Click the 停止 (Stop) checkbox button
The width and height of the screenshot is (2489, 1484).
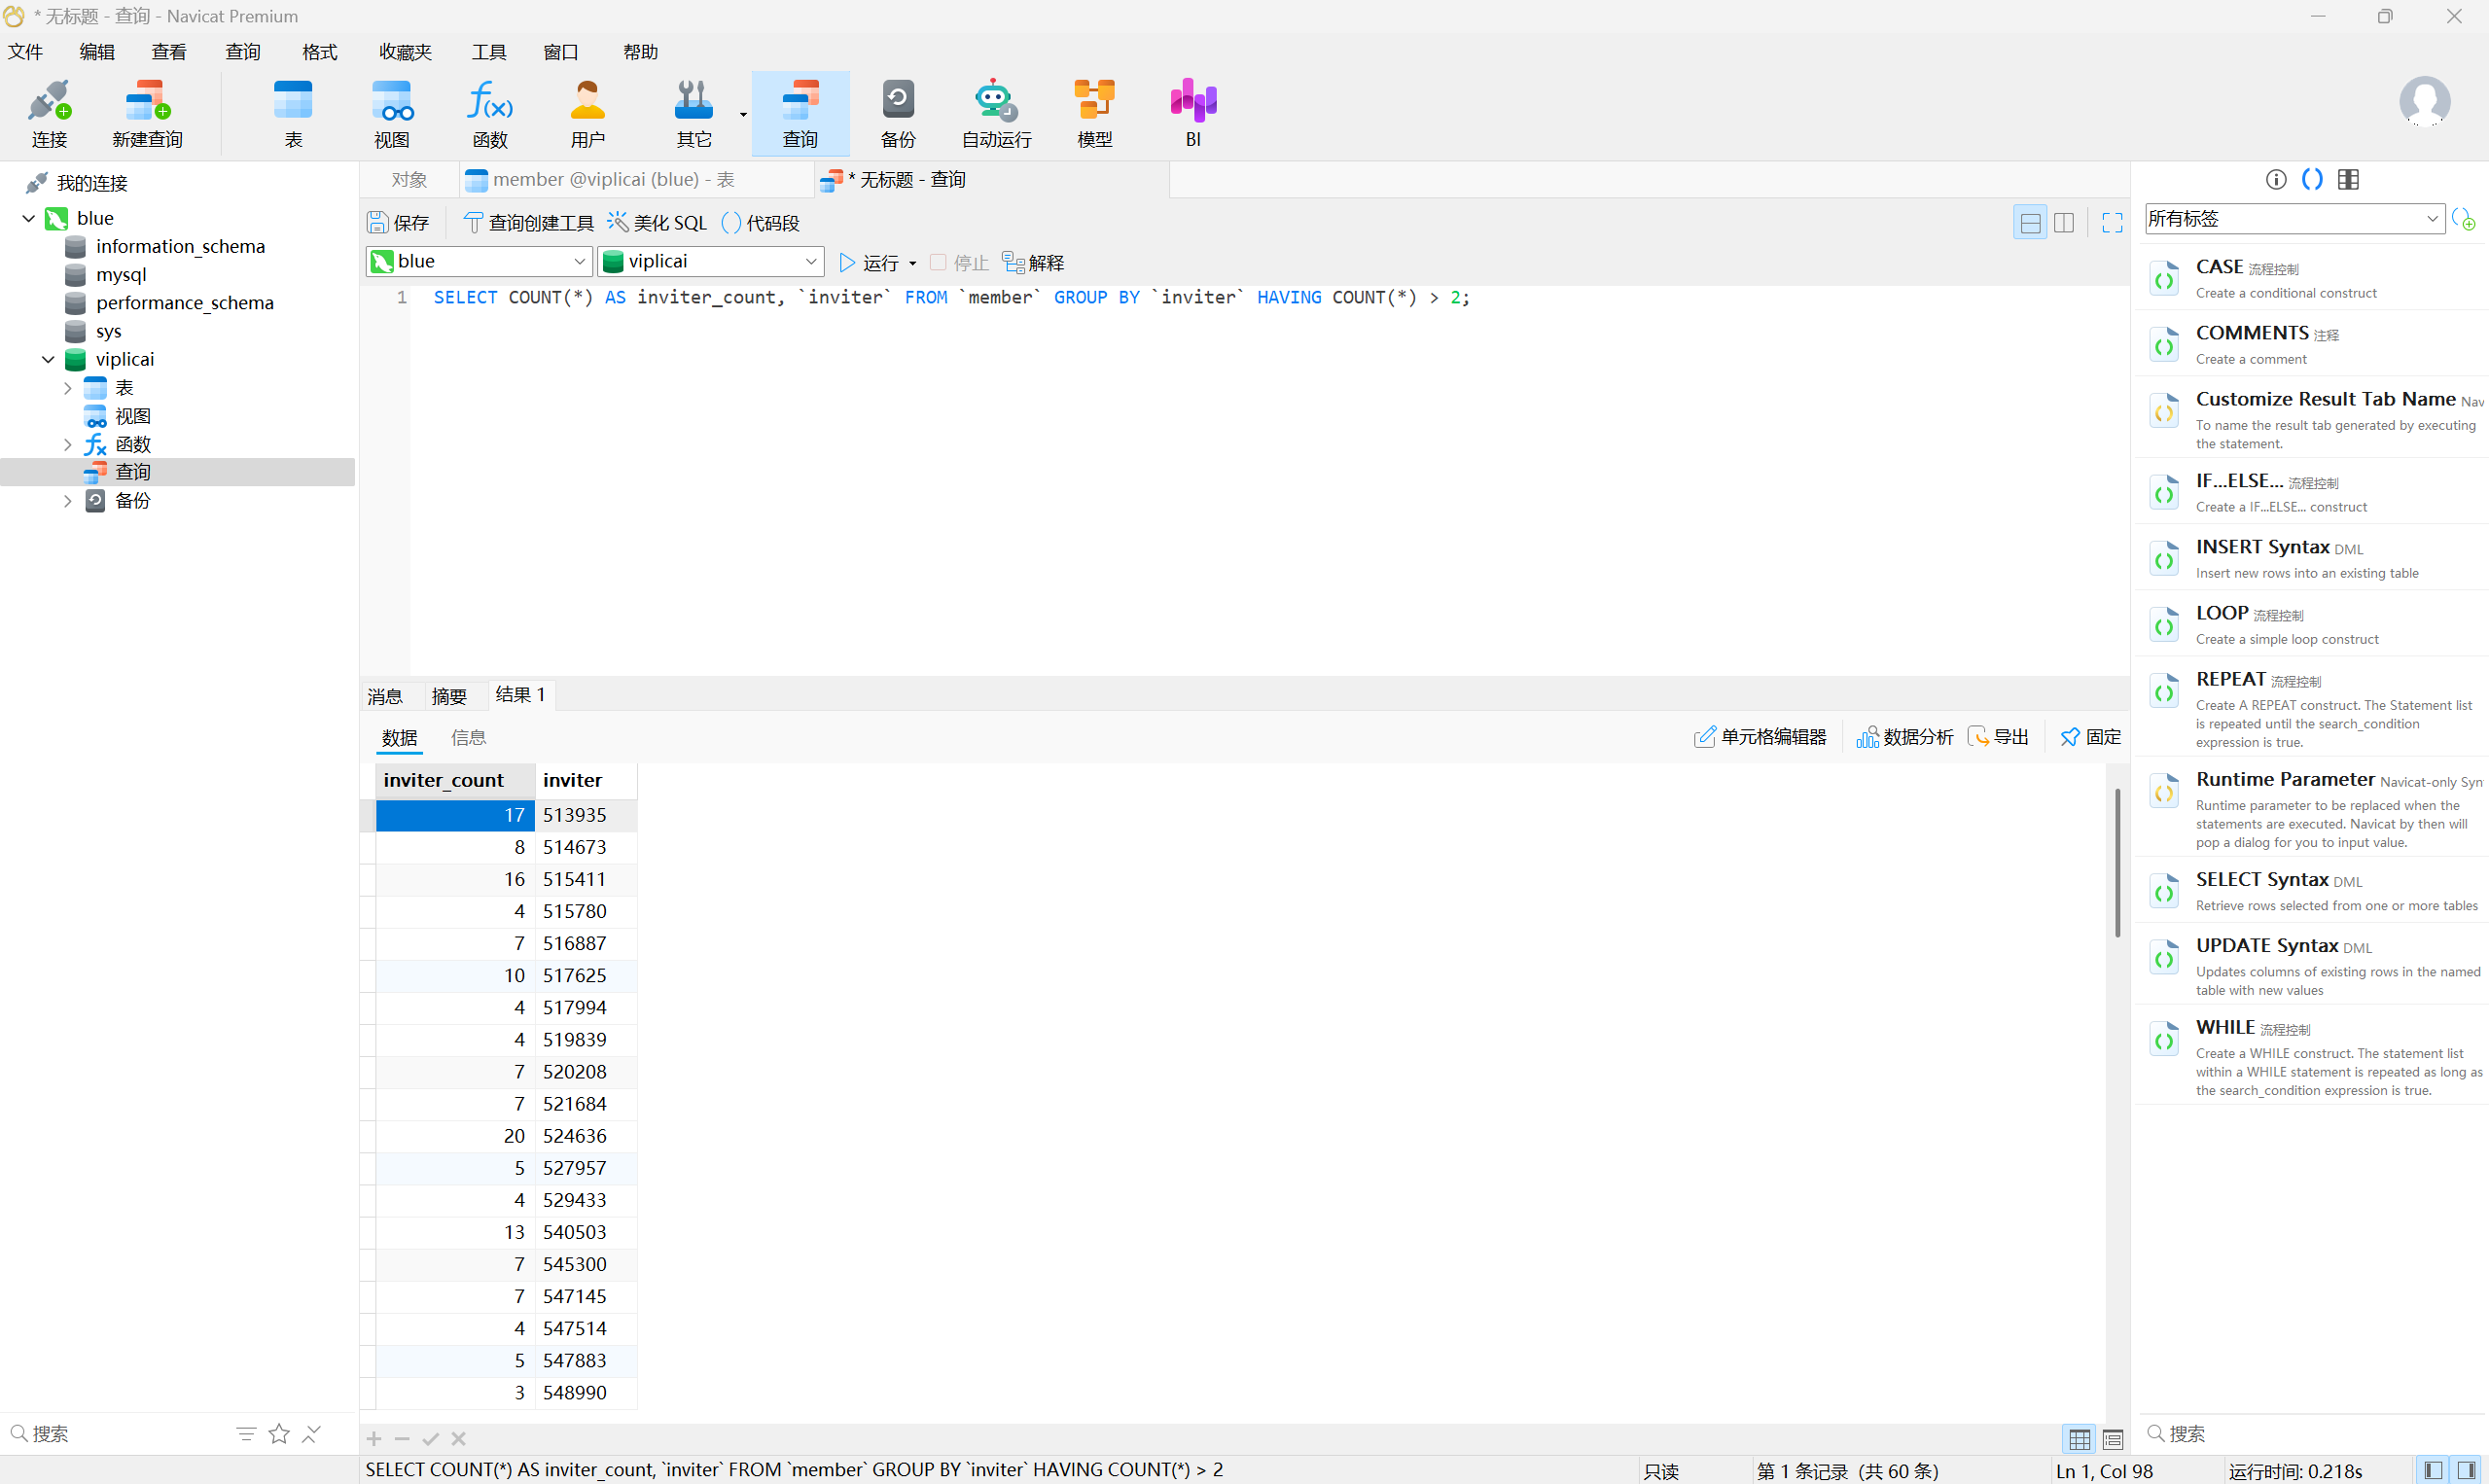(959, 262)
